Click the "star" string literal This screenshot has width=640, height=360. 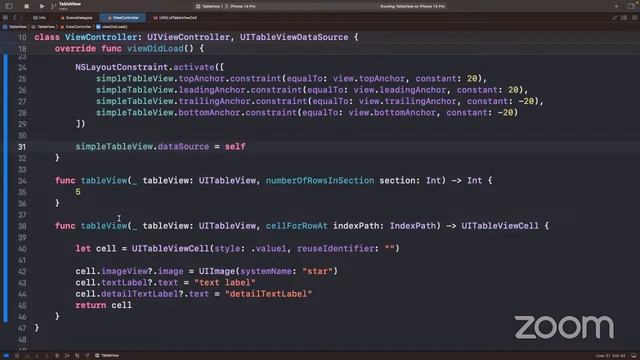click(x=318, y=271)
